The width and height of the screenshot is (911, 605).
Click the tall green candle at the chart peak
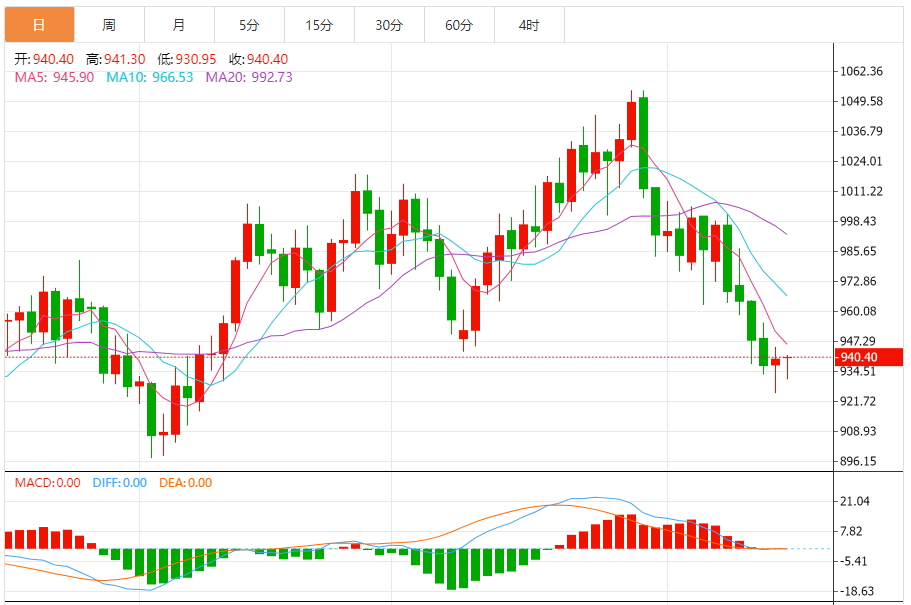[643, 143]
